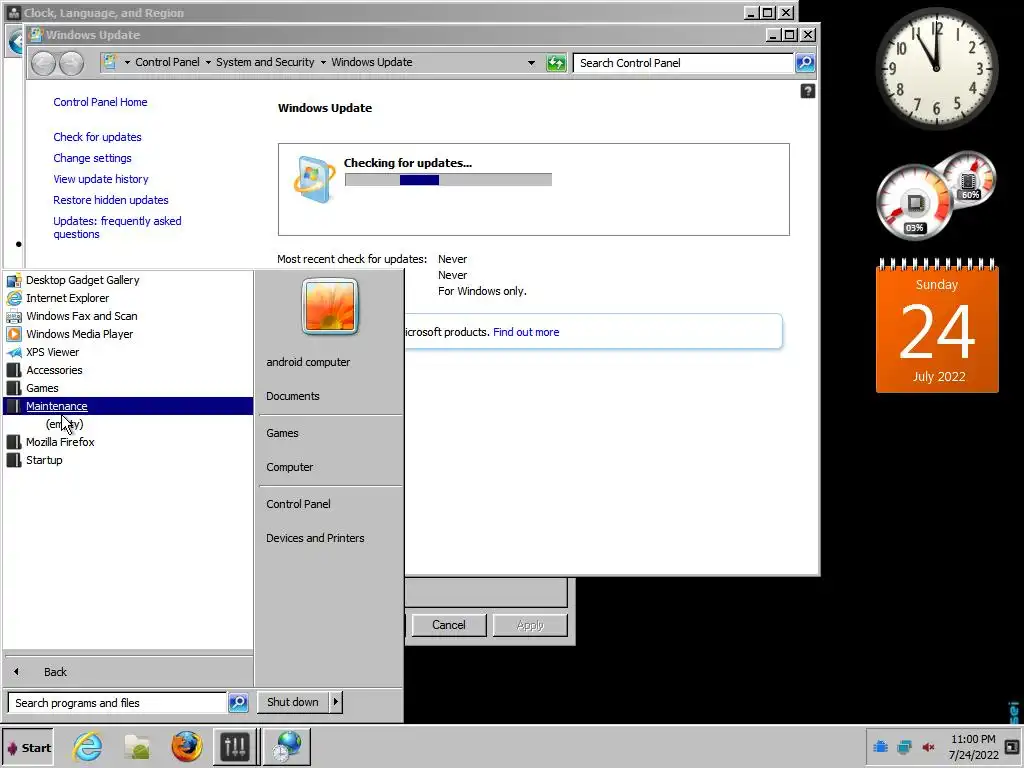Select the Control Panel breadcrumb

pos(167,62)
